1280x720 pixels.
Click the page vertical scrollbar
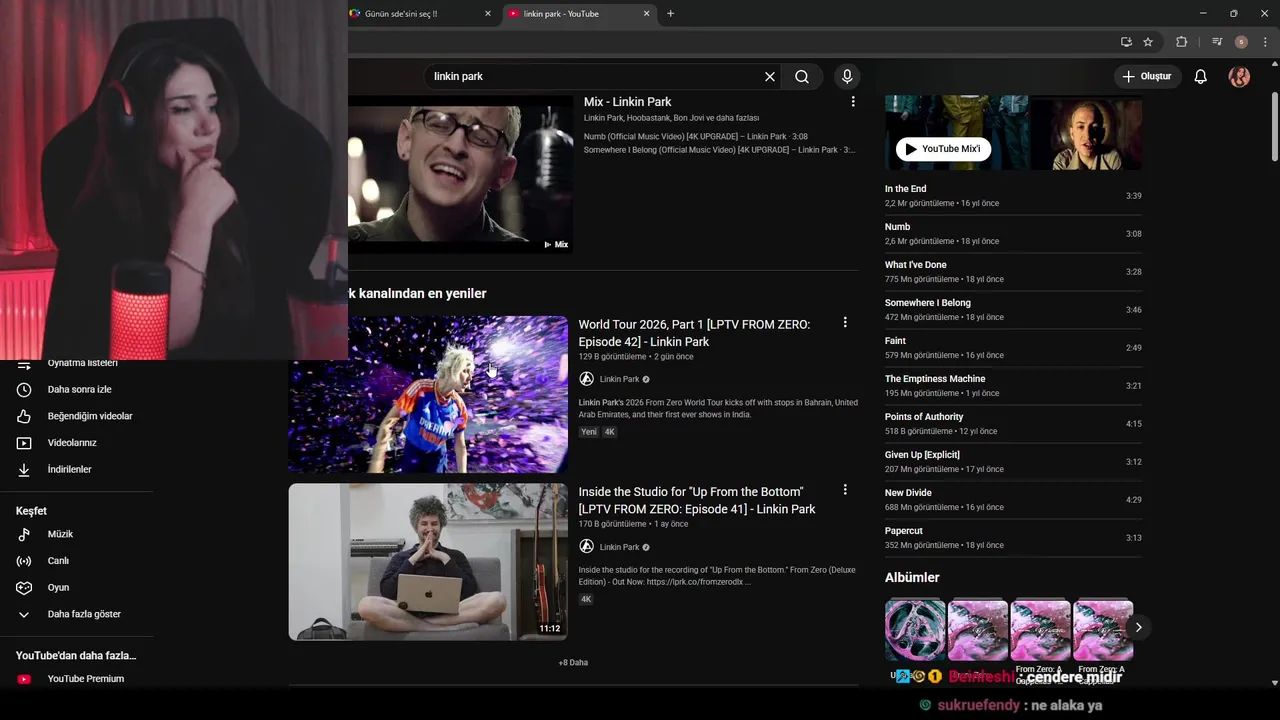[1274, 126]
